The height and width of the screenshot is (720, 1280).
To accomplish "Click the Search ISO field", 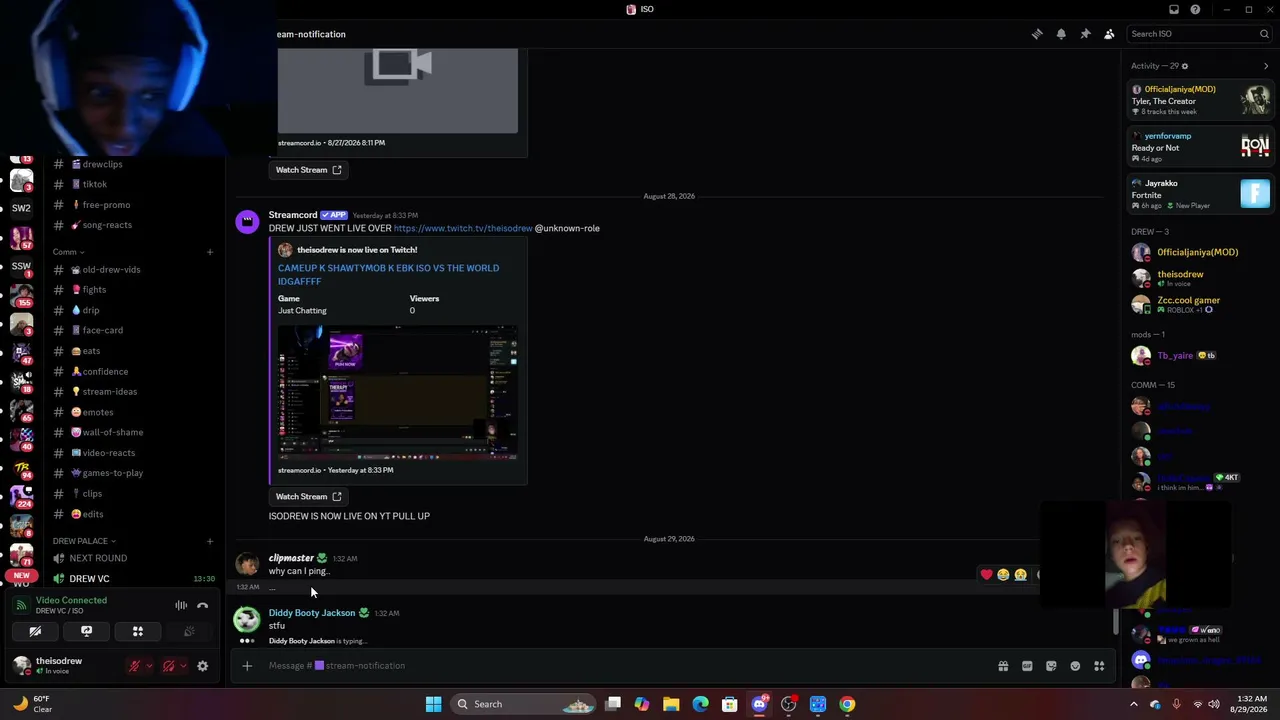I will [x=1198, y=34].
